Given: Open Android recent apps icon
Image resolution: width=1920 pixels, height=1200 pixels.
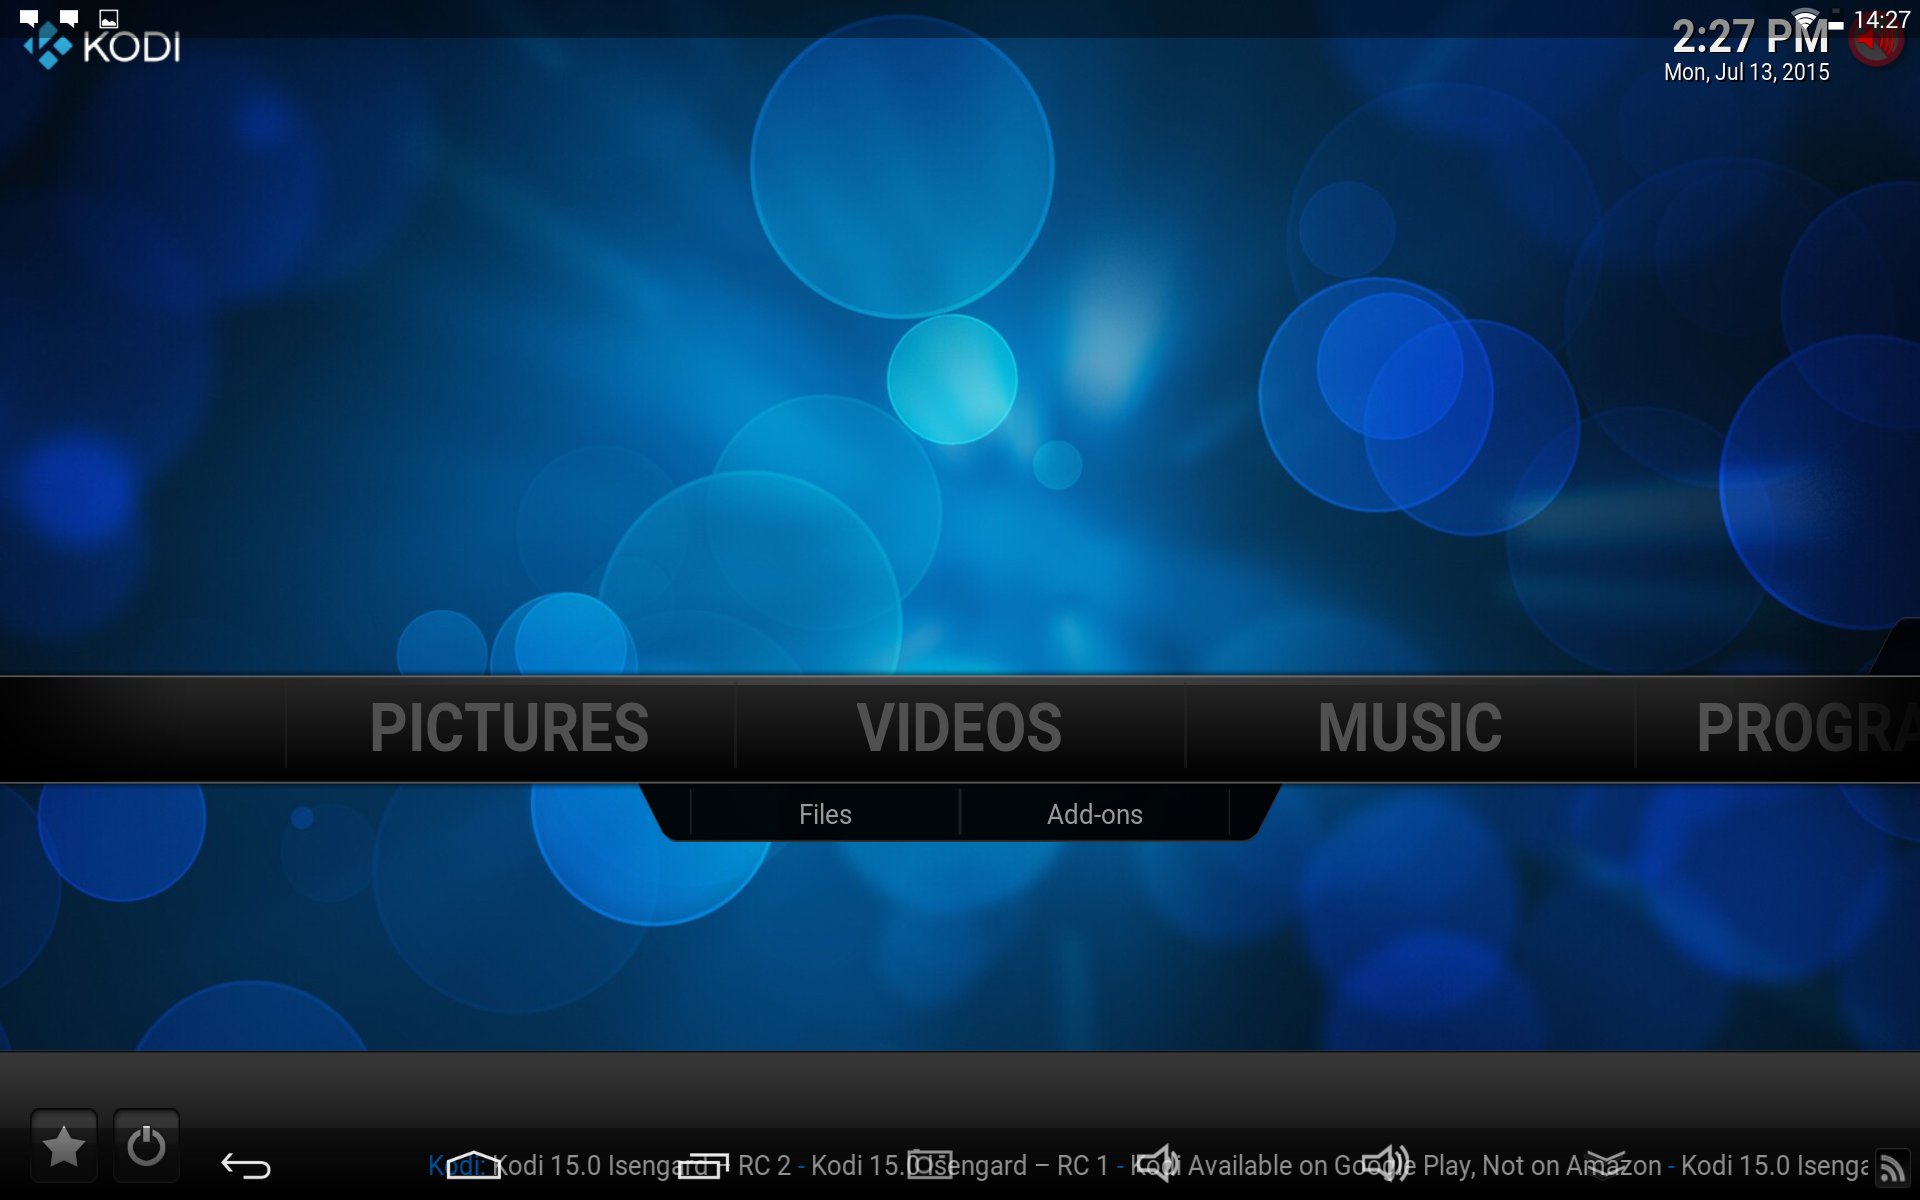Looking at the screenshot, I should (x=702, y=1166).
